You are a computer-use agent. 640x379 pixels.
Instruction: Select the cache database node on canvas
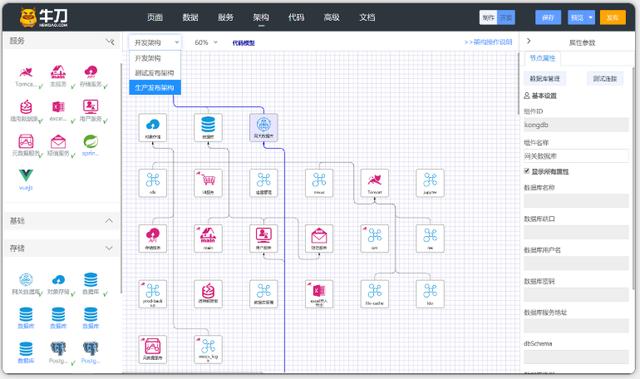(x=208, y=294)
